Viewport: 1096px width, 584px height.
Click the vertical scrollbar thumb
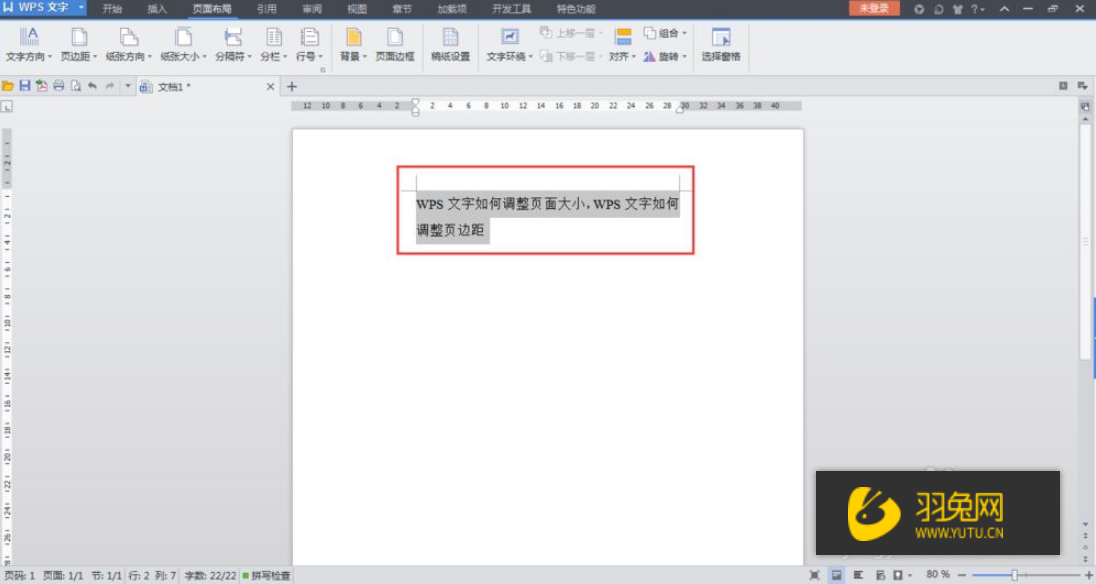coord(1086,242)
